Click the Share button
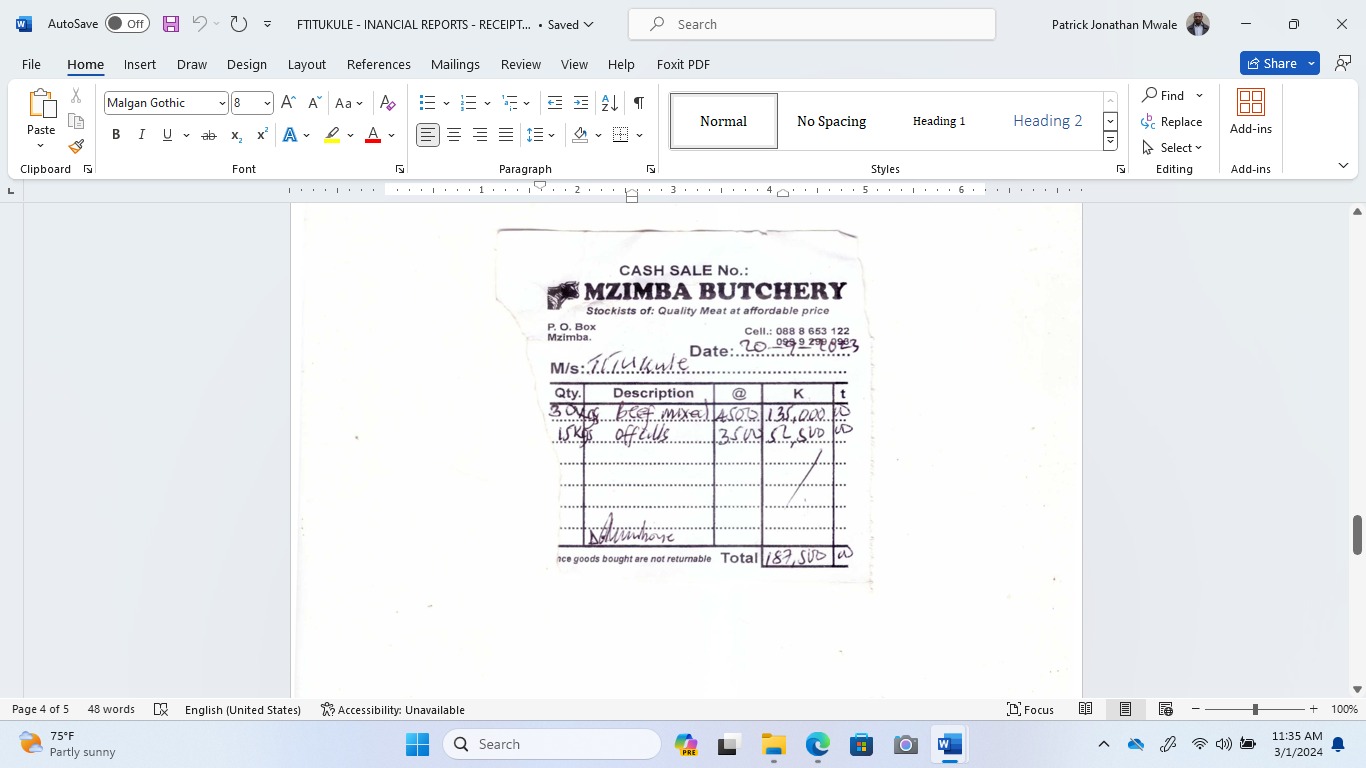1366x768 pixels. tap(1270, 63)
